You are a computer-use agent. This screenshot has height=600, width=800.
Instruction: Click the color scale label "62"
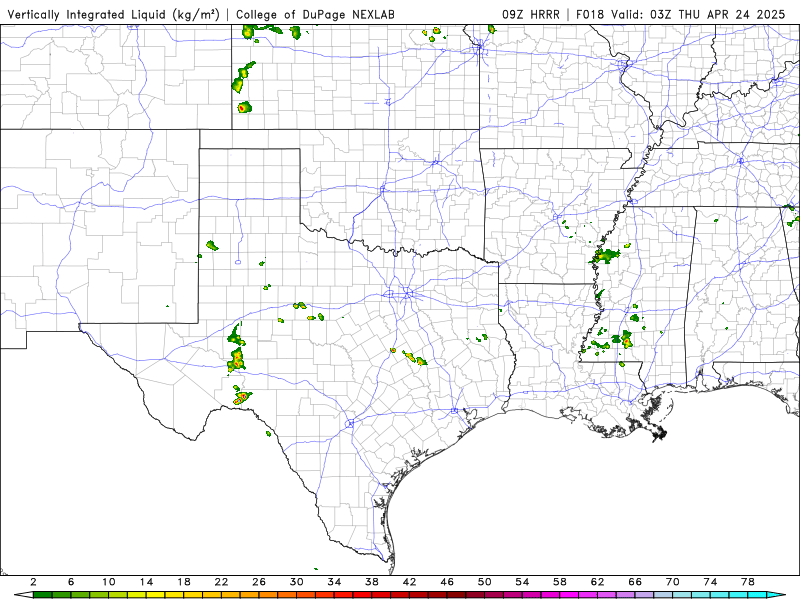tap(597, 582)
